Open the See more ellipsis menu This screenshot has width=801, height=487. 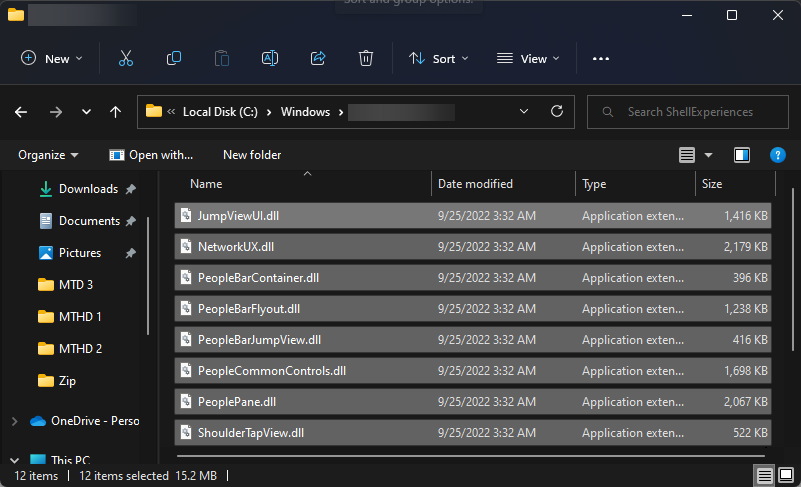point(601,58)
